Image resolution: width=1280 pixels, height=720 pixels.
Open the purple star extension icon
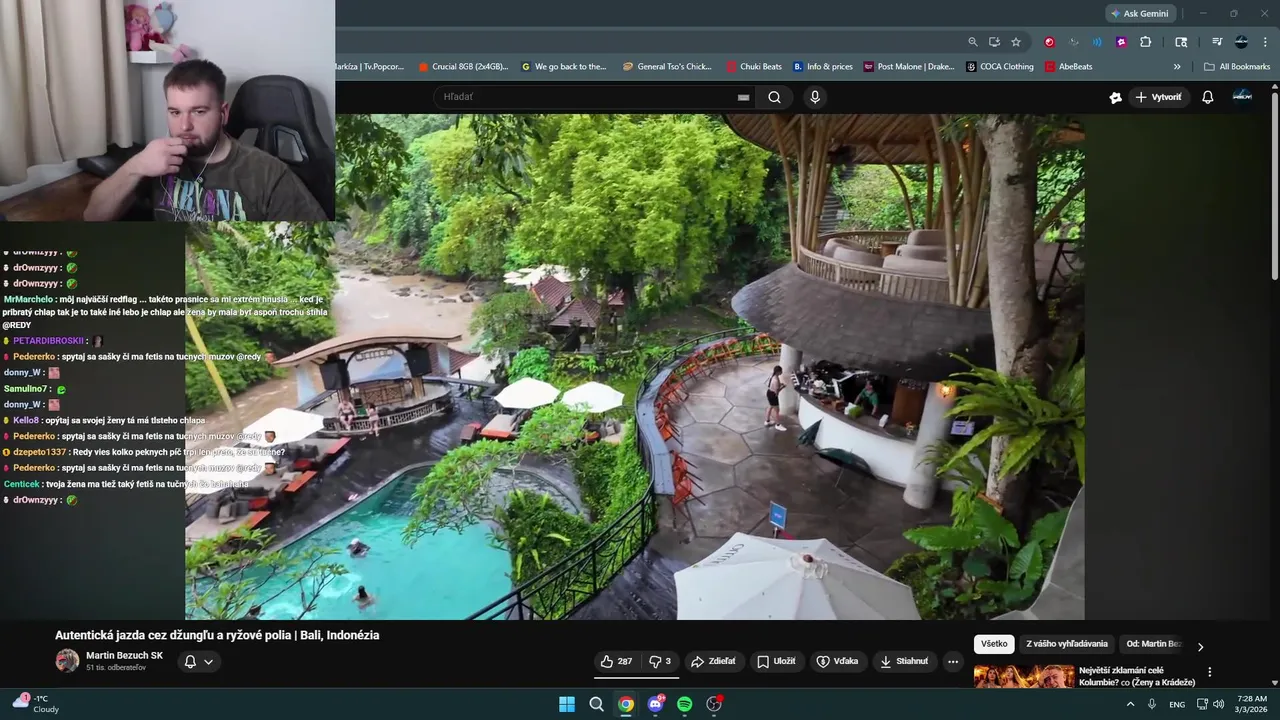pyautogui.click(x=1121, y=42)
